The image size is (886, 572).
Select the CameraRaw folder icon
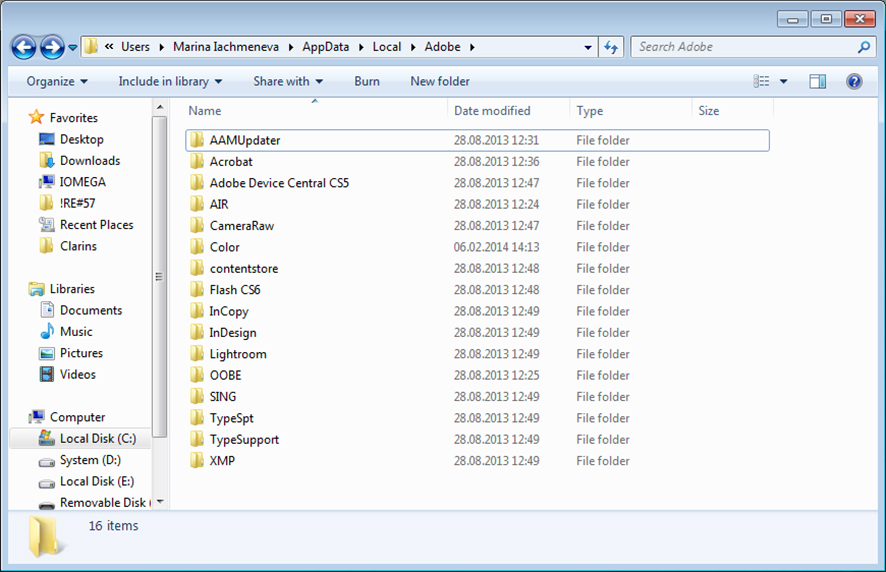coord(197,226)
